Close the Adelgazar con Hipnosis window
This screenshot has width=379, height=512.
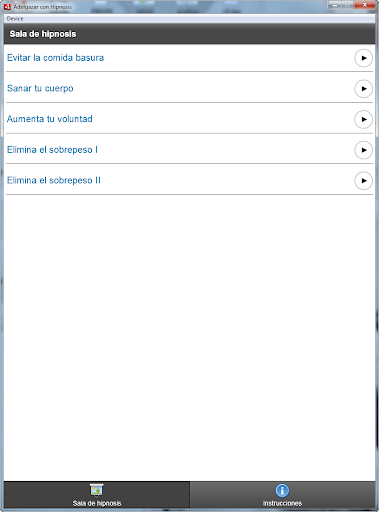click(364, 5)
